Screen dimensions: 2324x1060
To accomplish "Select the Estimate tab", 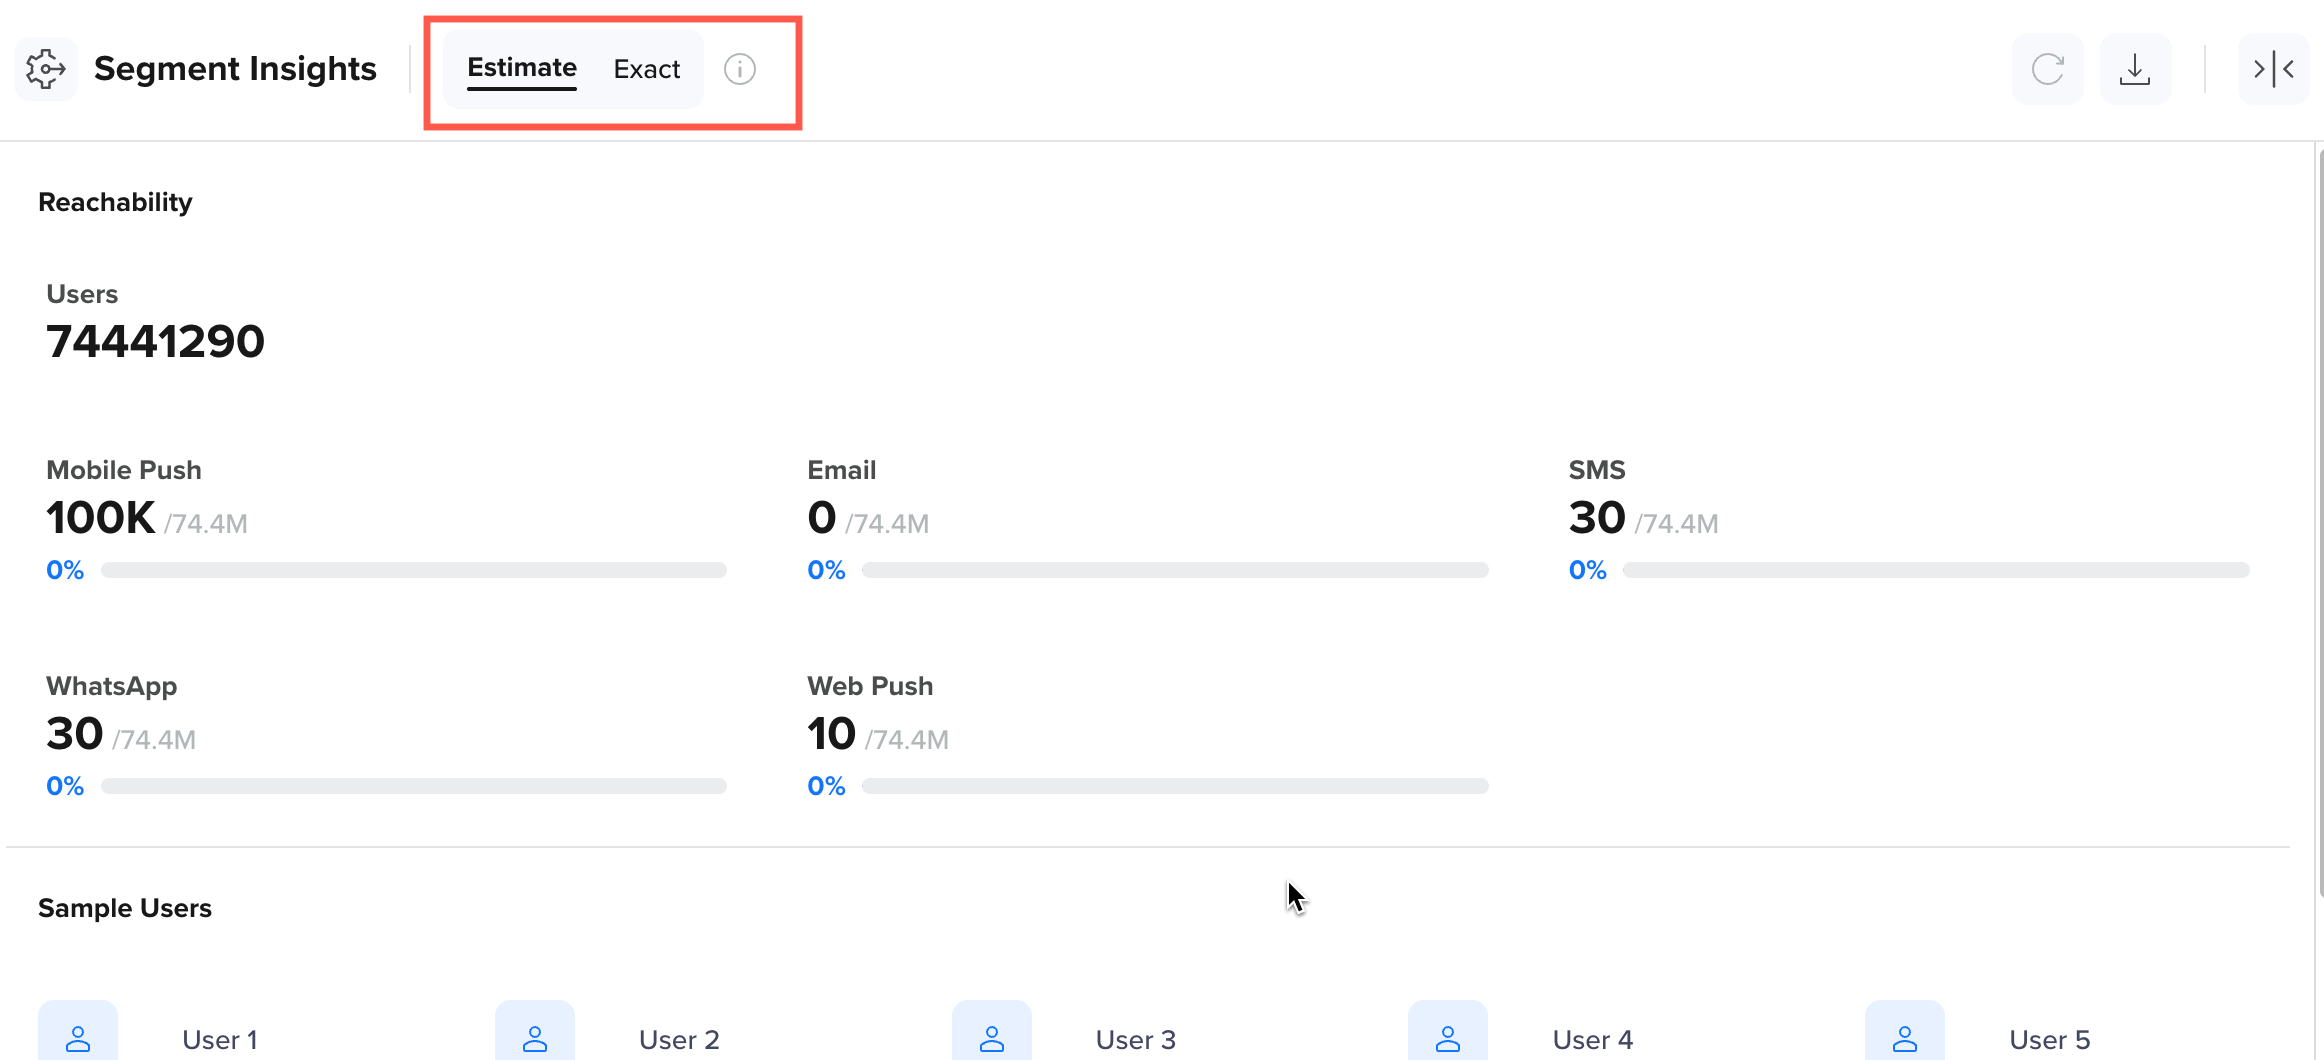I will 522,68.
